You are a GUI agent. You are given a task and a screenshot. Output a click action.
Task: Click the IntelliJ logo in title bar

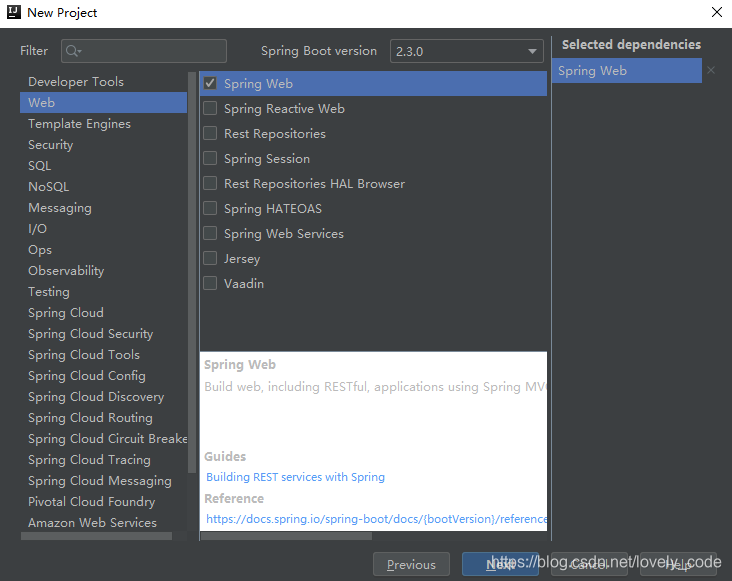coord(14,12)
